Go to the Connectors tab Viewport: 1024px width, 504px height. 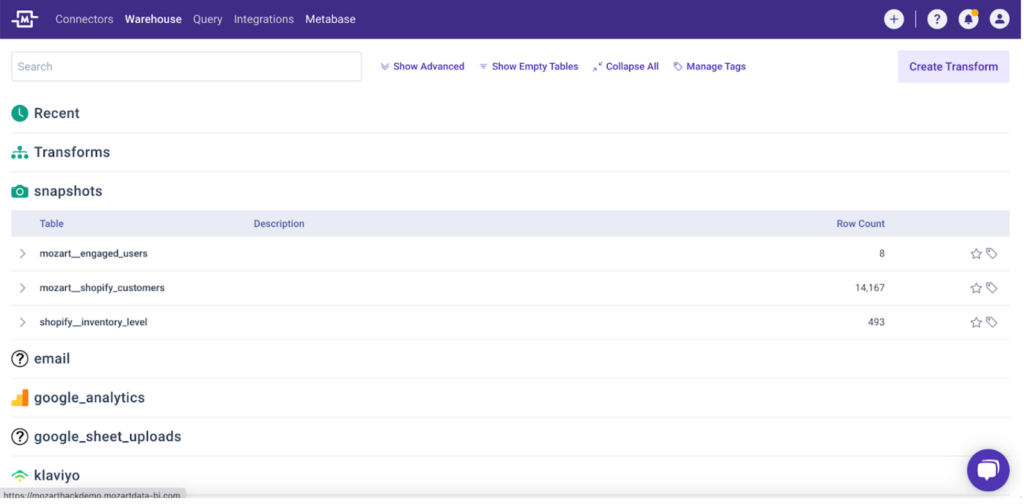84,19
